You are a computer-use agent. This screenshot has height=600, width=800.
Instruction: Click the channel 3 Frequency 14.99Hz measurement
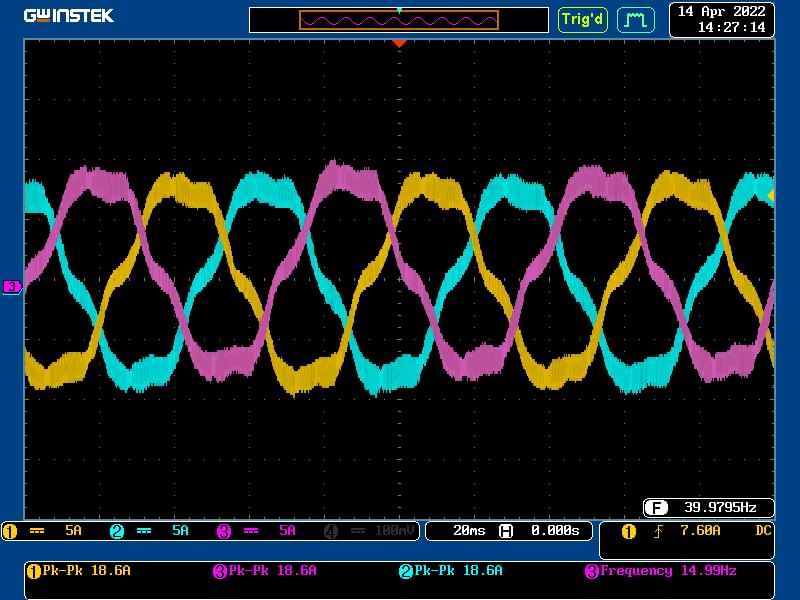[661, 571]
